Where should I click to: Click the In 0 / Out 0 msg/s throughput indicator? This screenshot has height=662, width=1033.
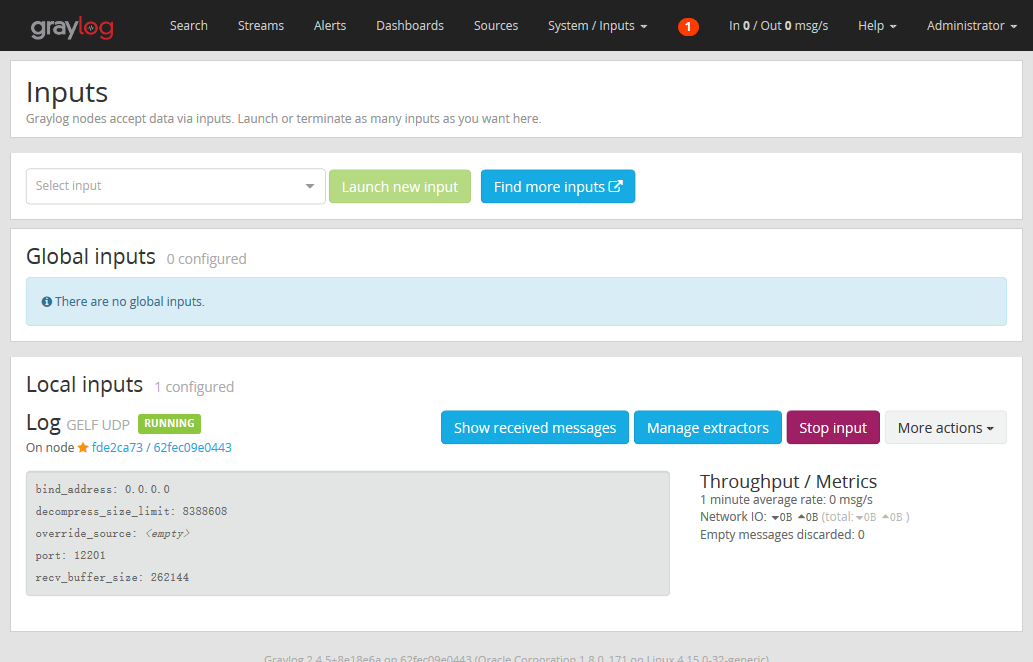tap(778, 26)
